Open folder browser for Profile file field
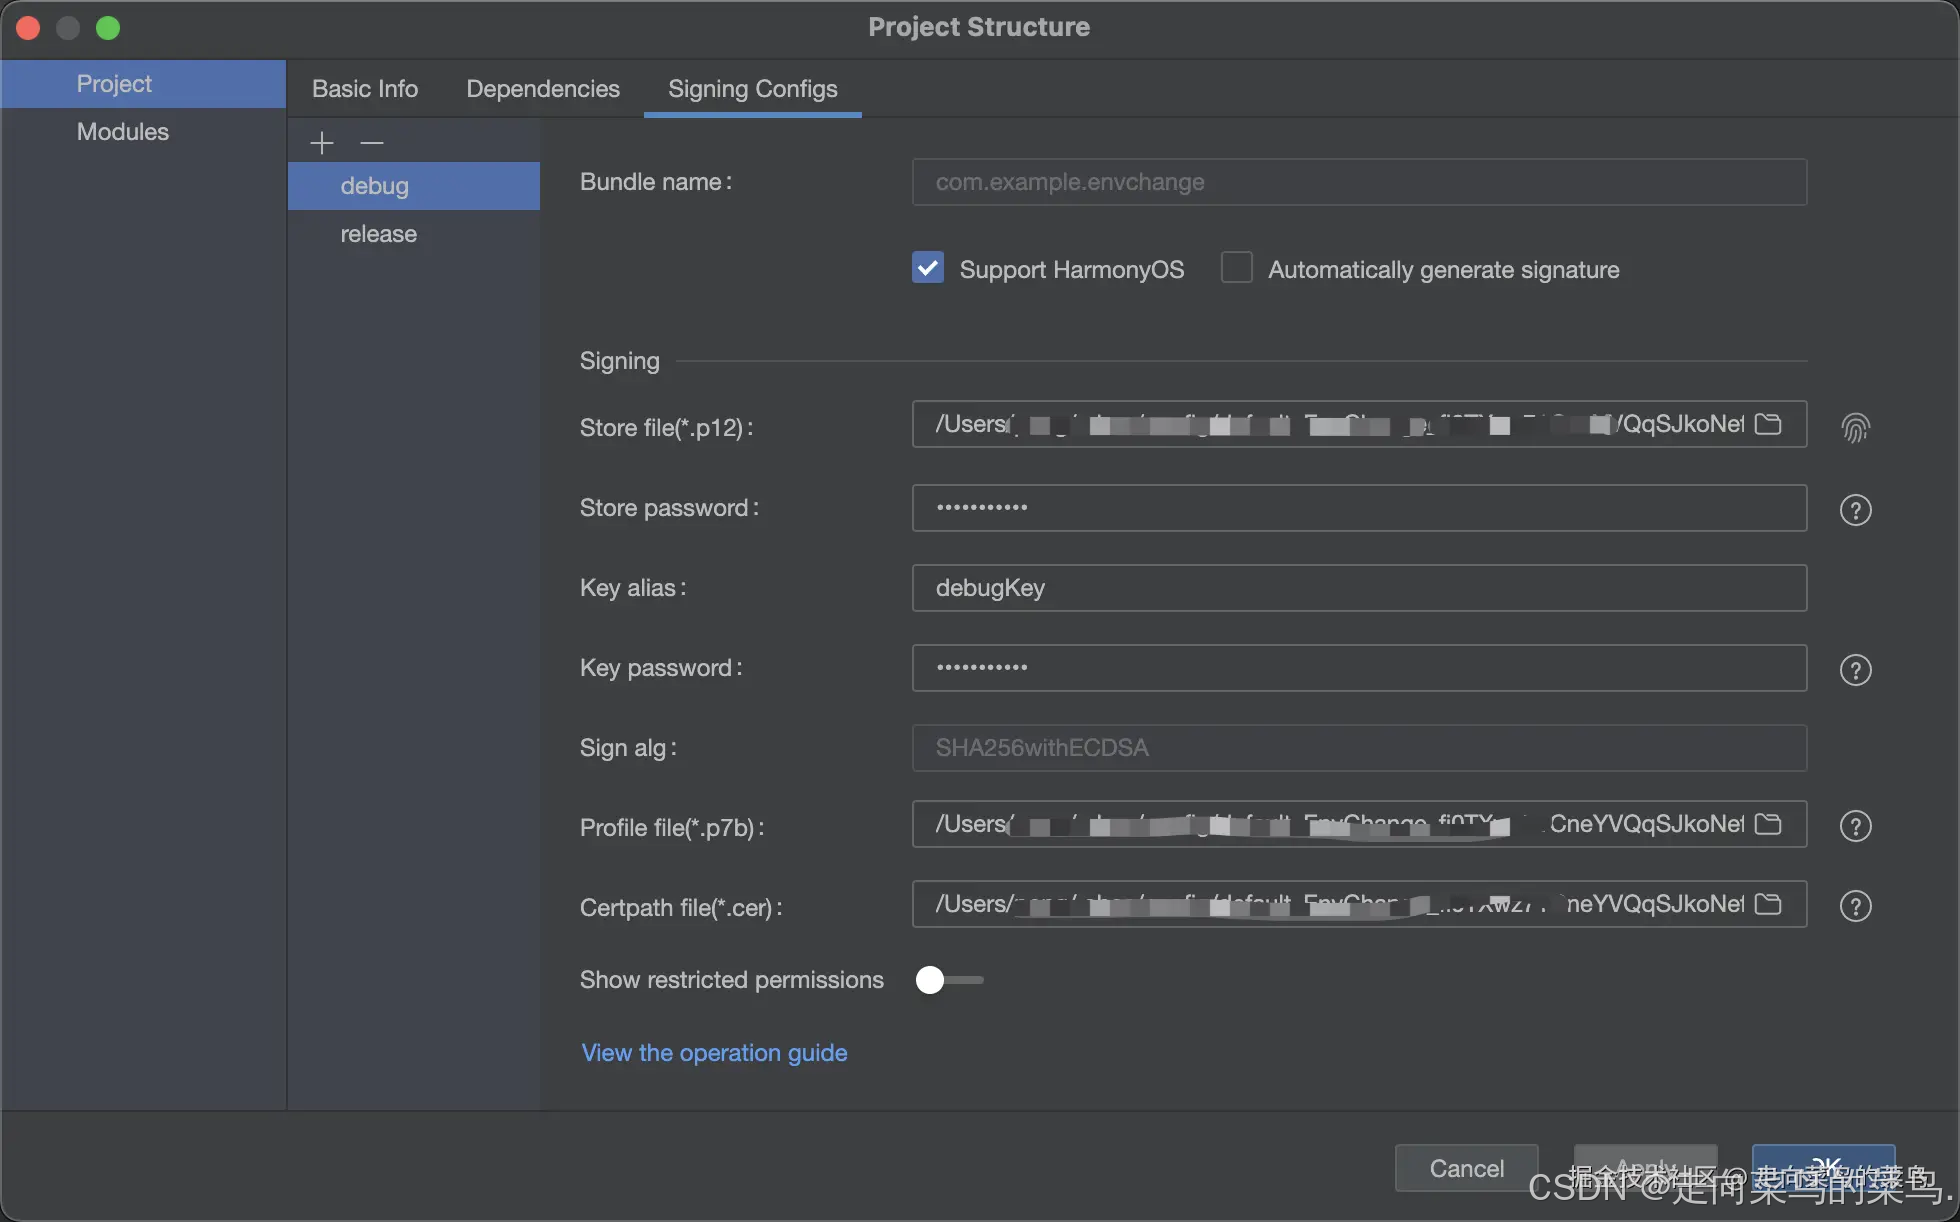This screenshot has height=1222, width=1960. (x=1768, y=824)
